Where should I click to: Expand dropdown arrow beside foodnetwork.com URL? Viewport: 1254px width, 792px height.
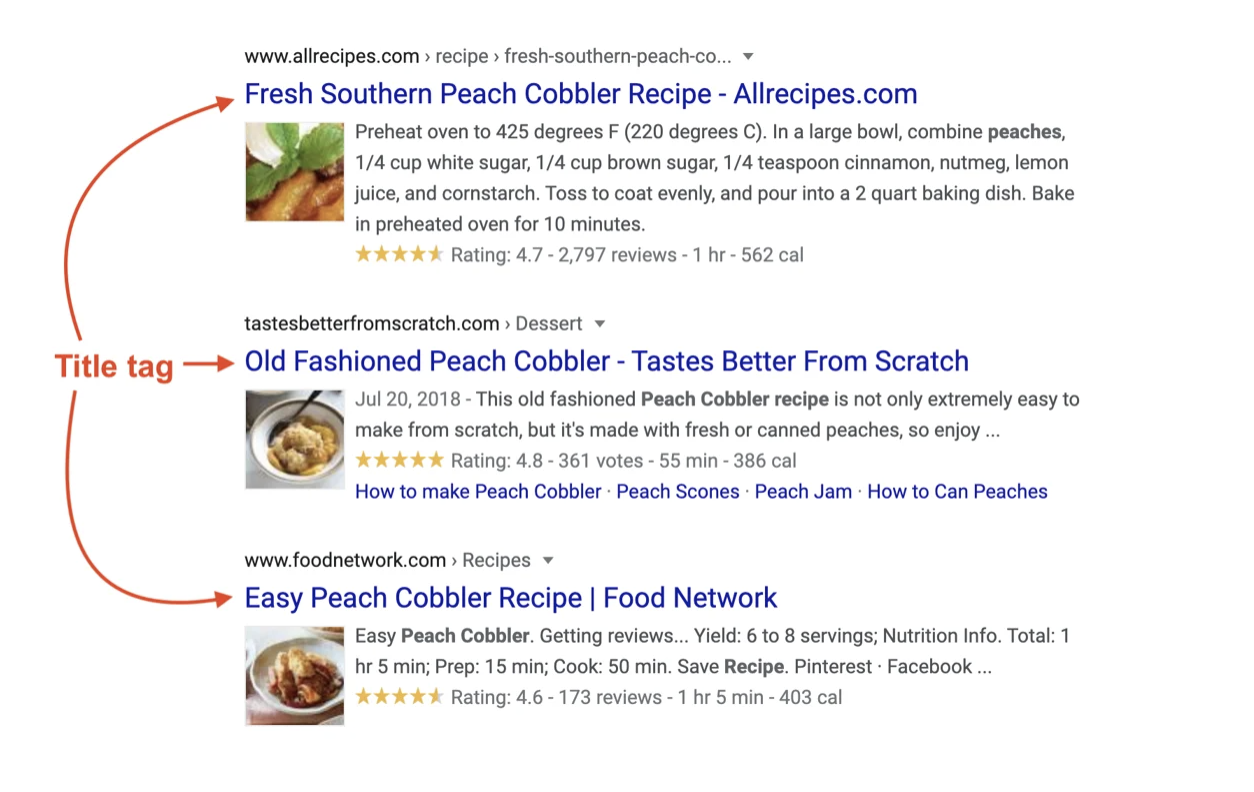point(548,560)
